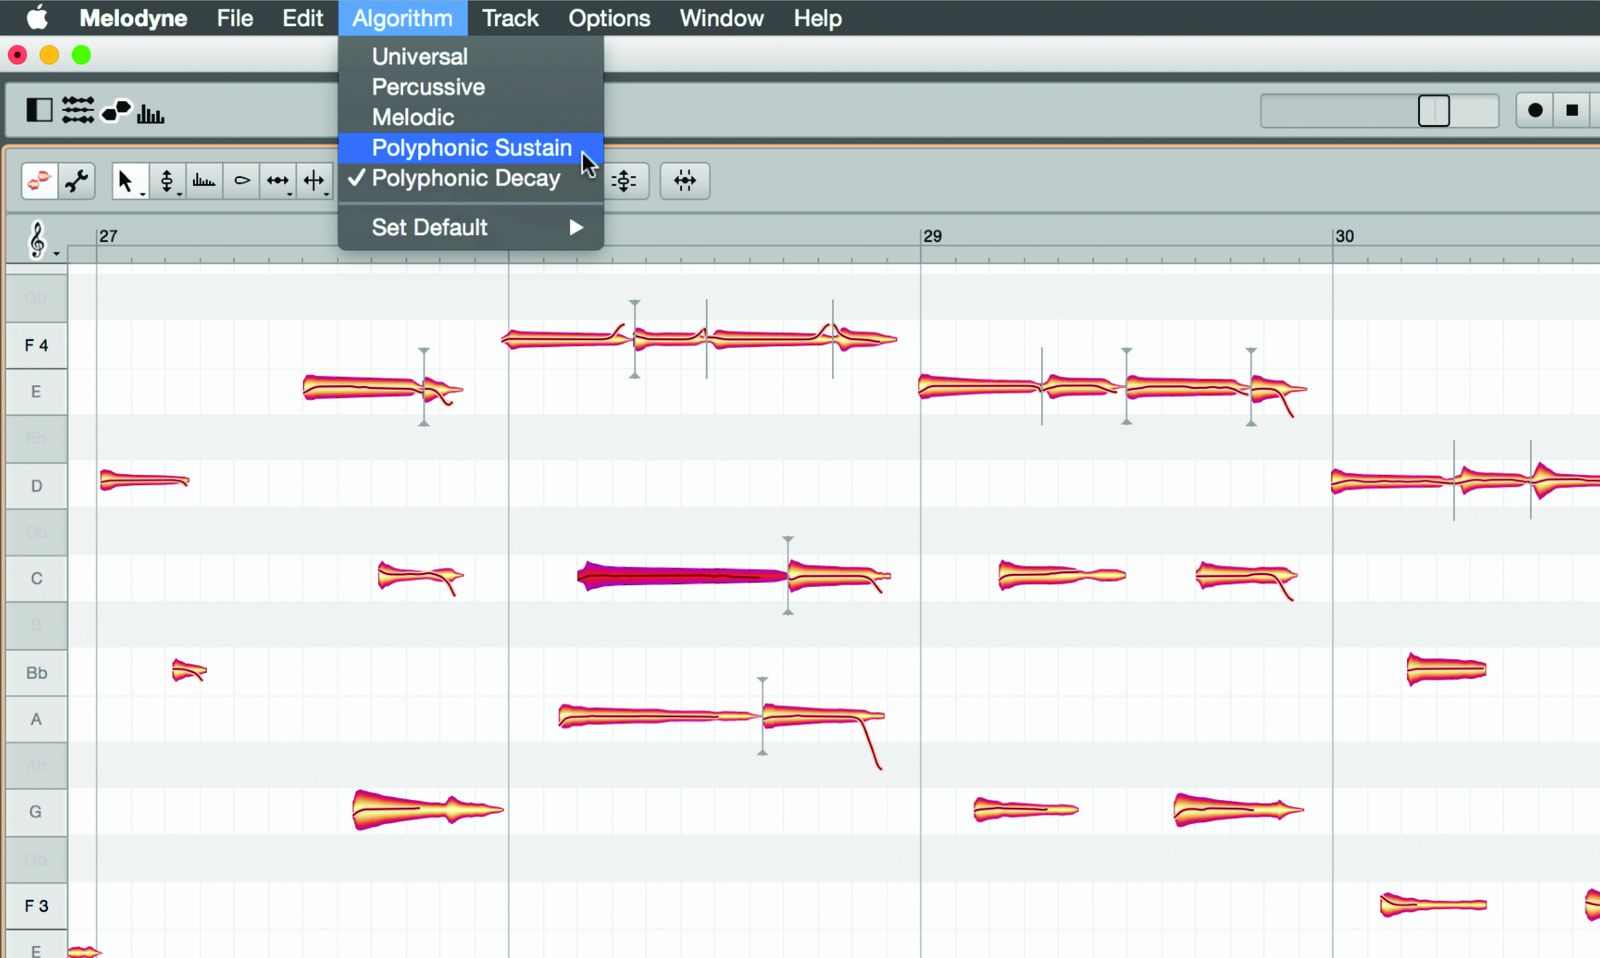
Task: Switch to note edit mode blobs button
Action: click(x=40, y=181)
